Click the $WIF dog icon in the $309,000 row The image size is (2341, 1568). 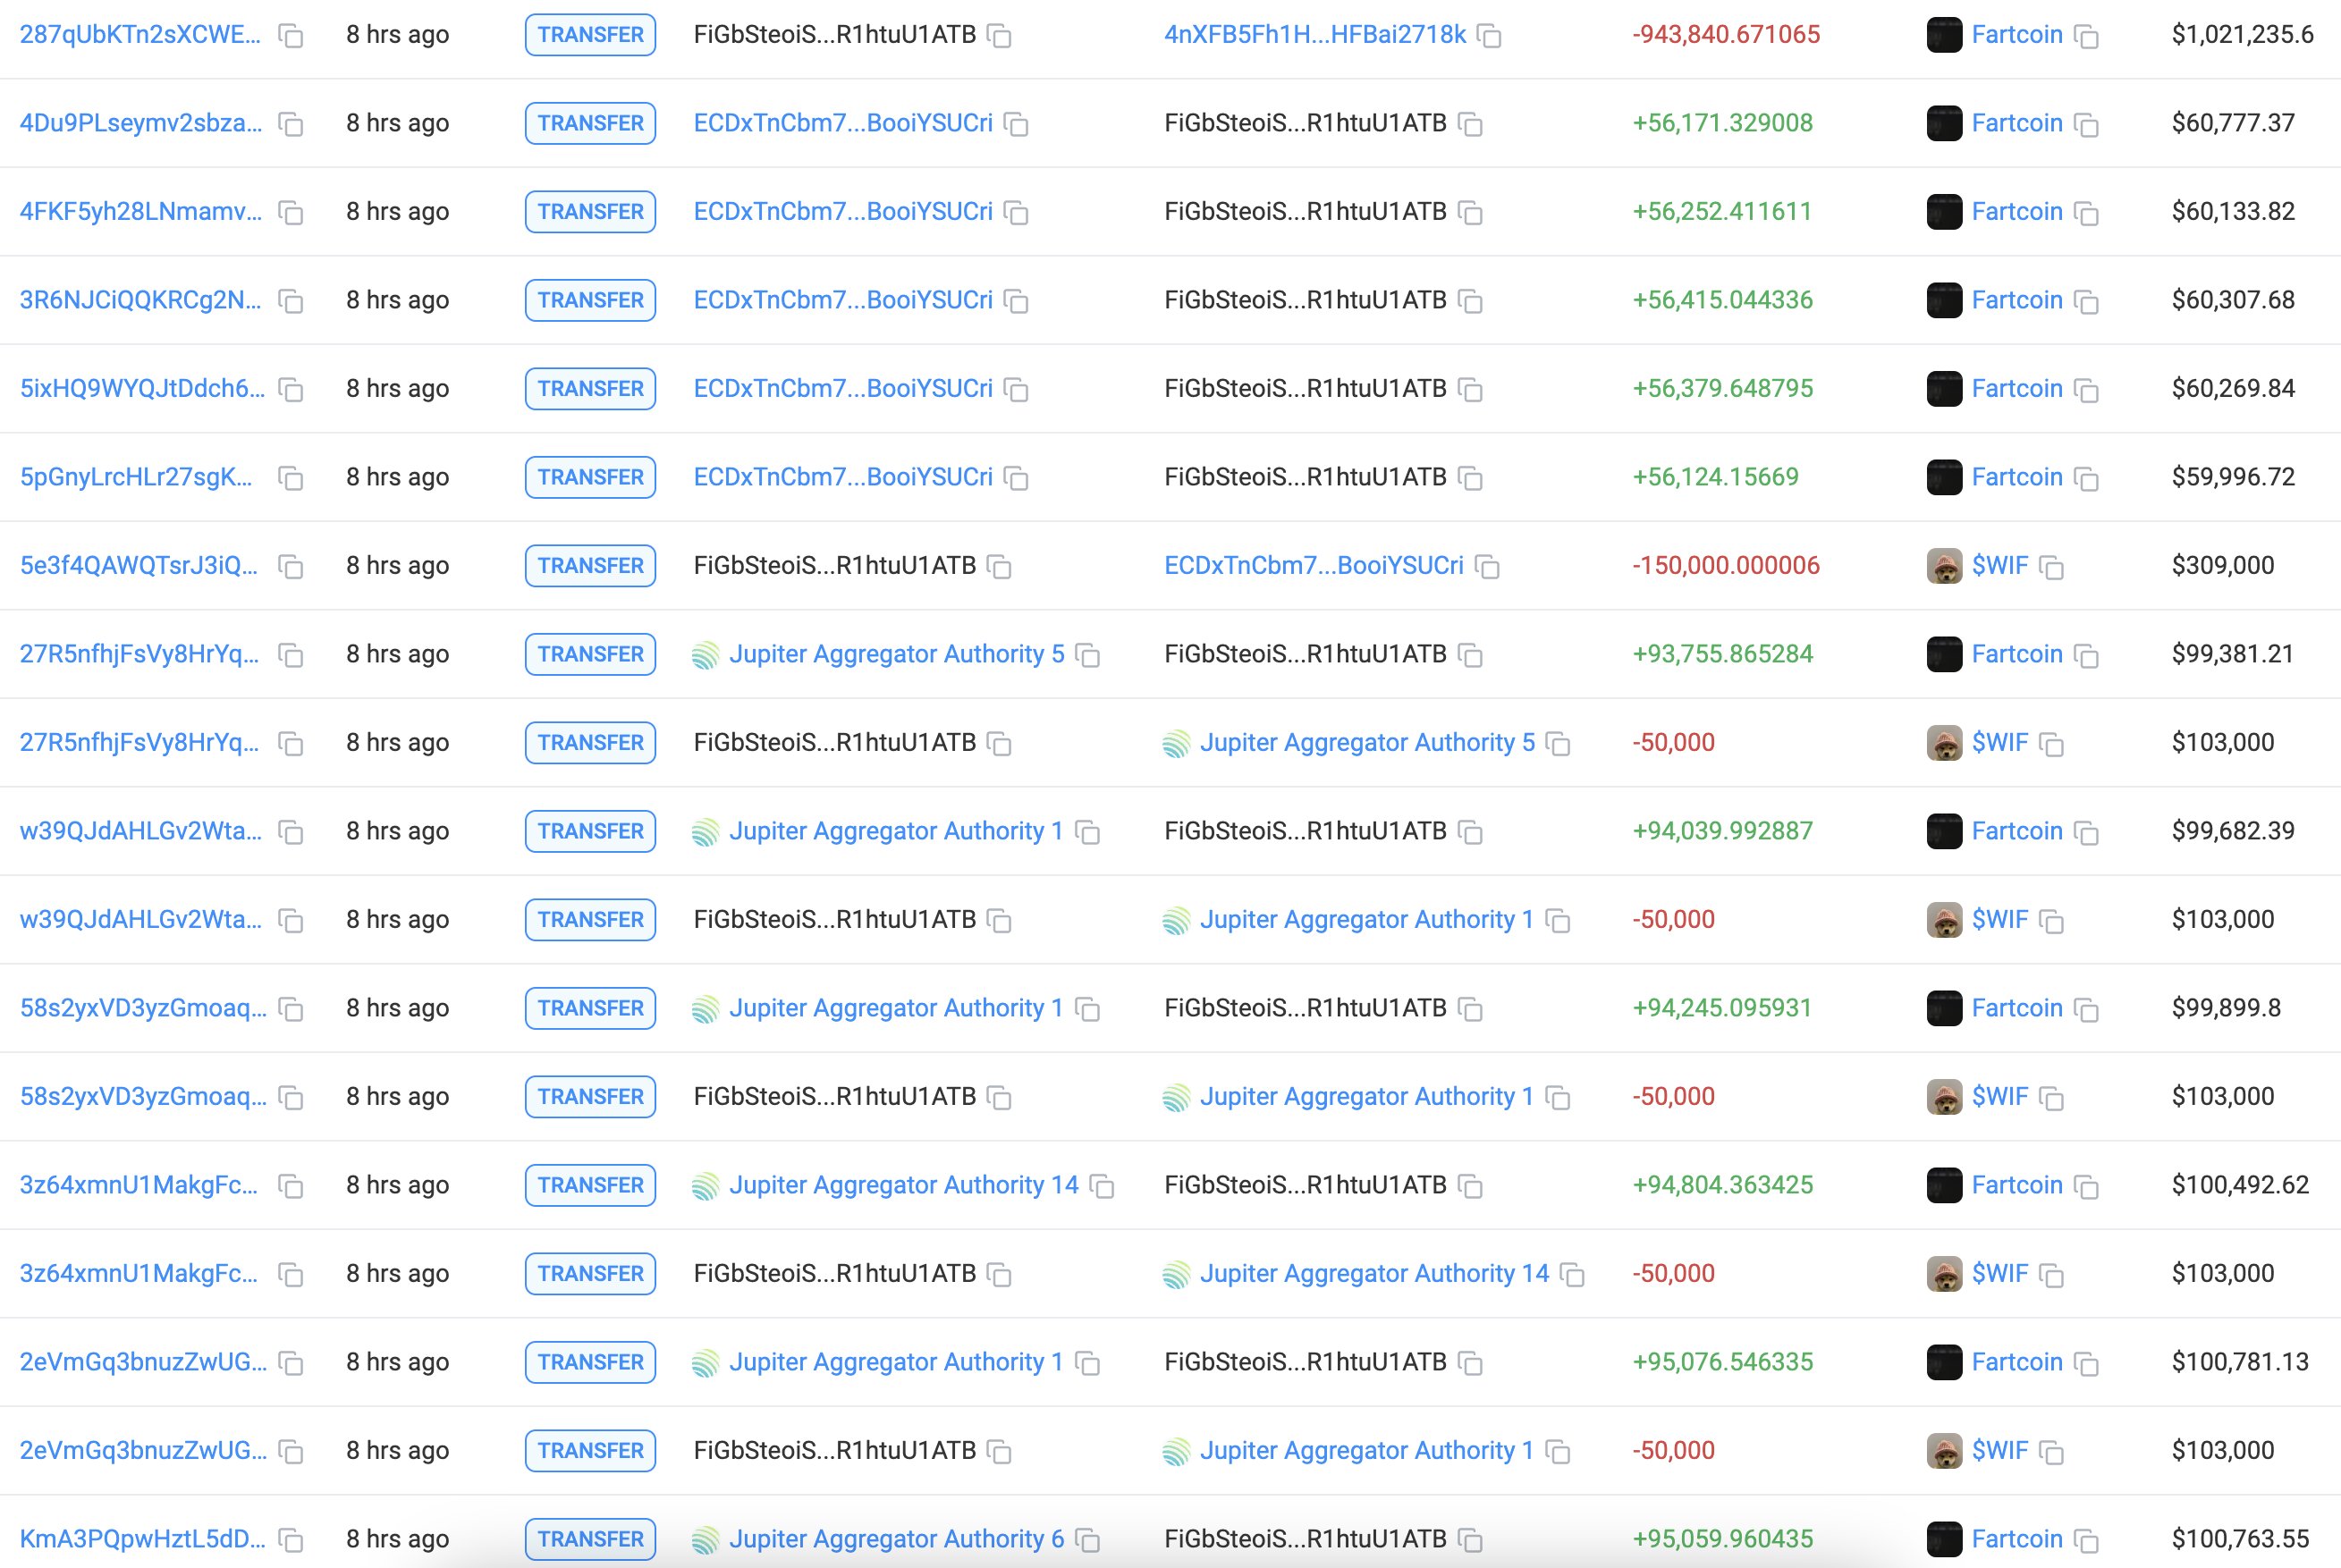click(1944, 566)
